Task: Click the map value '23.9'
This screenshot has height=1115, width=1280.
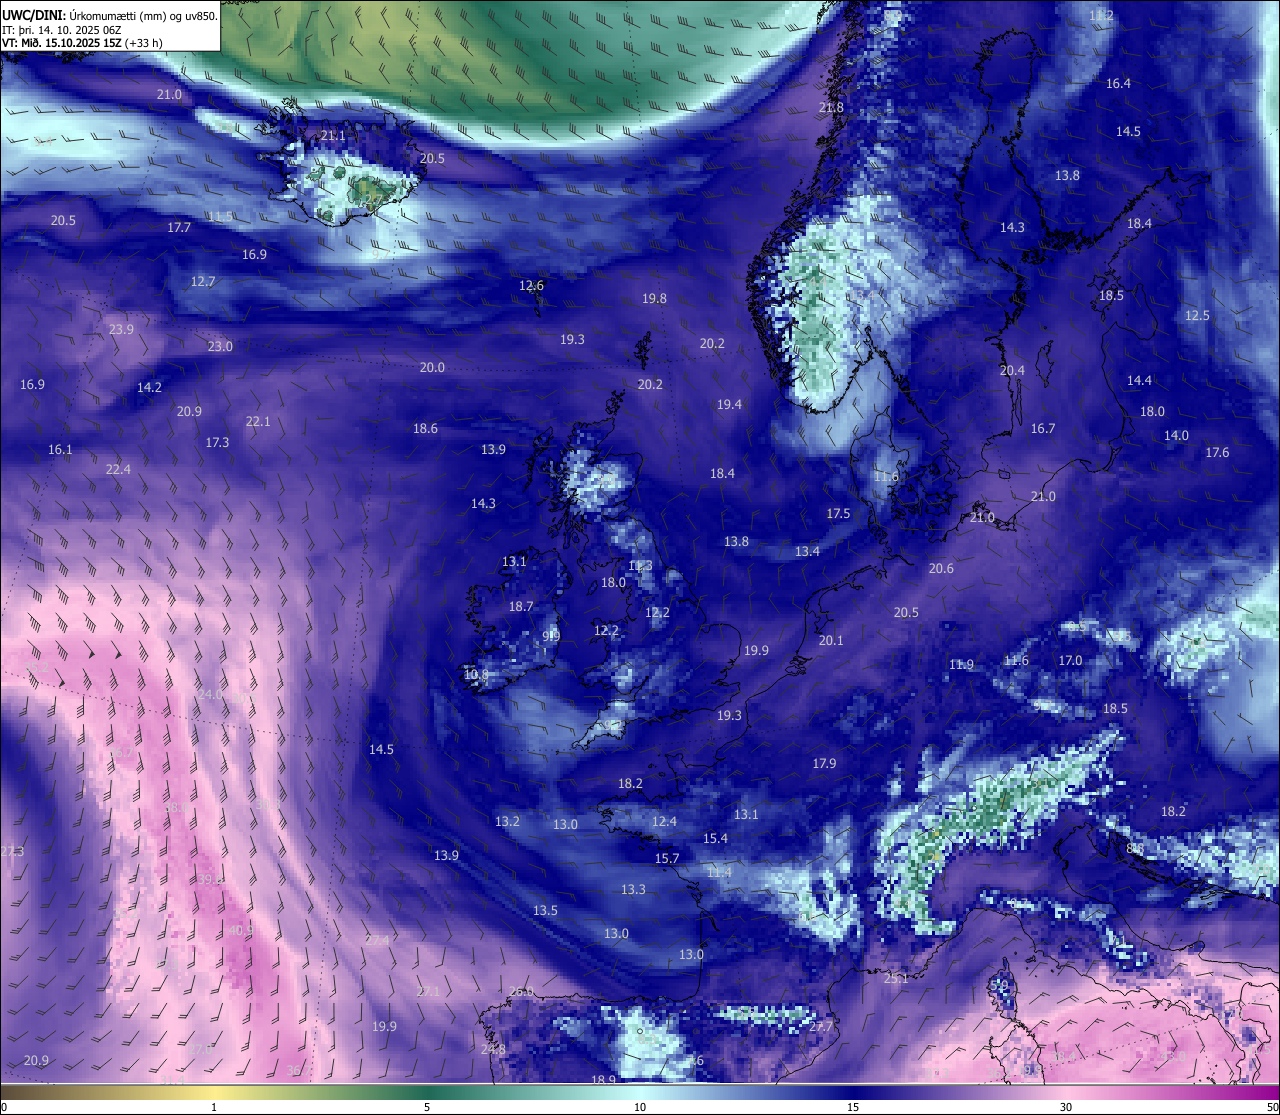Action: coord(121,330)
